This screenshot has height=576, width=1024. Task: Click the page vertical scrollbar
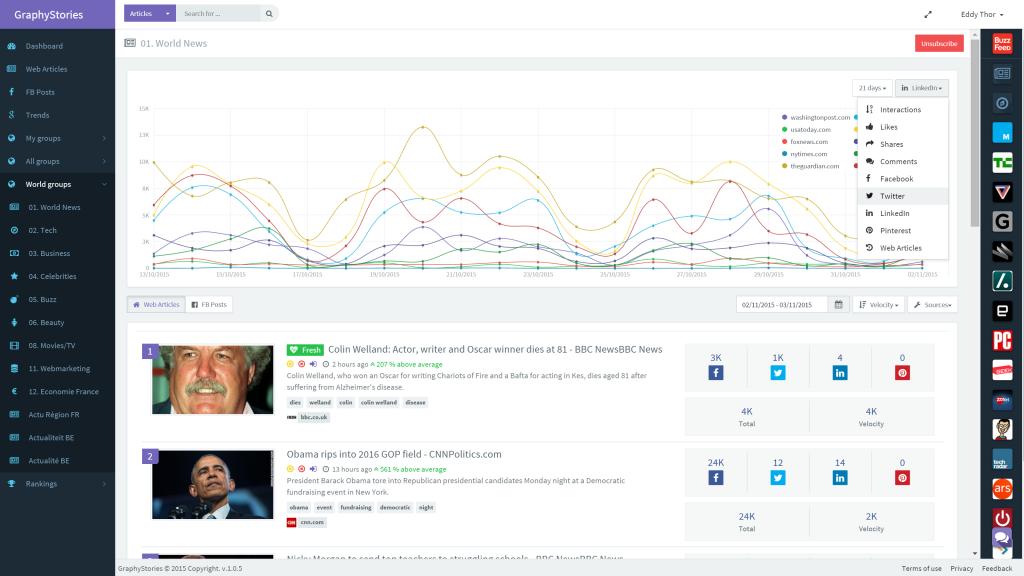(x=974, y=131)
